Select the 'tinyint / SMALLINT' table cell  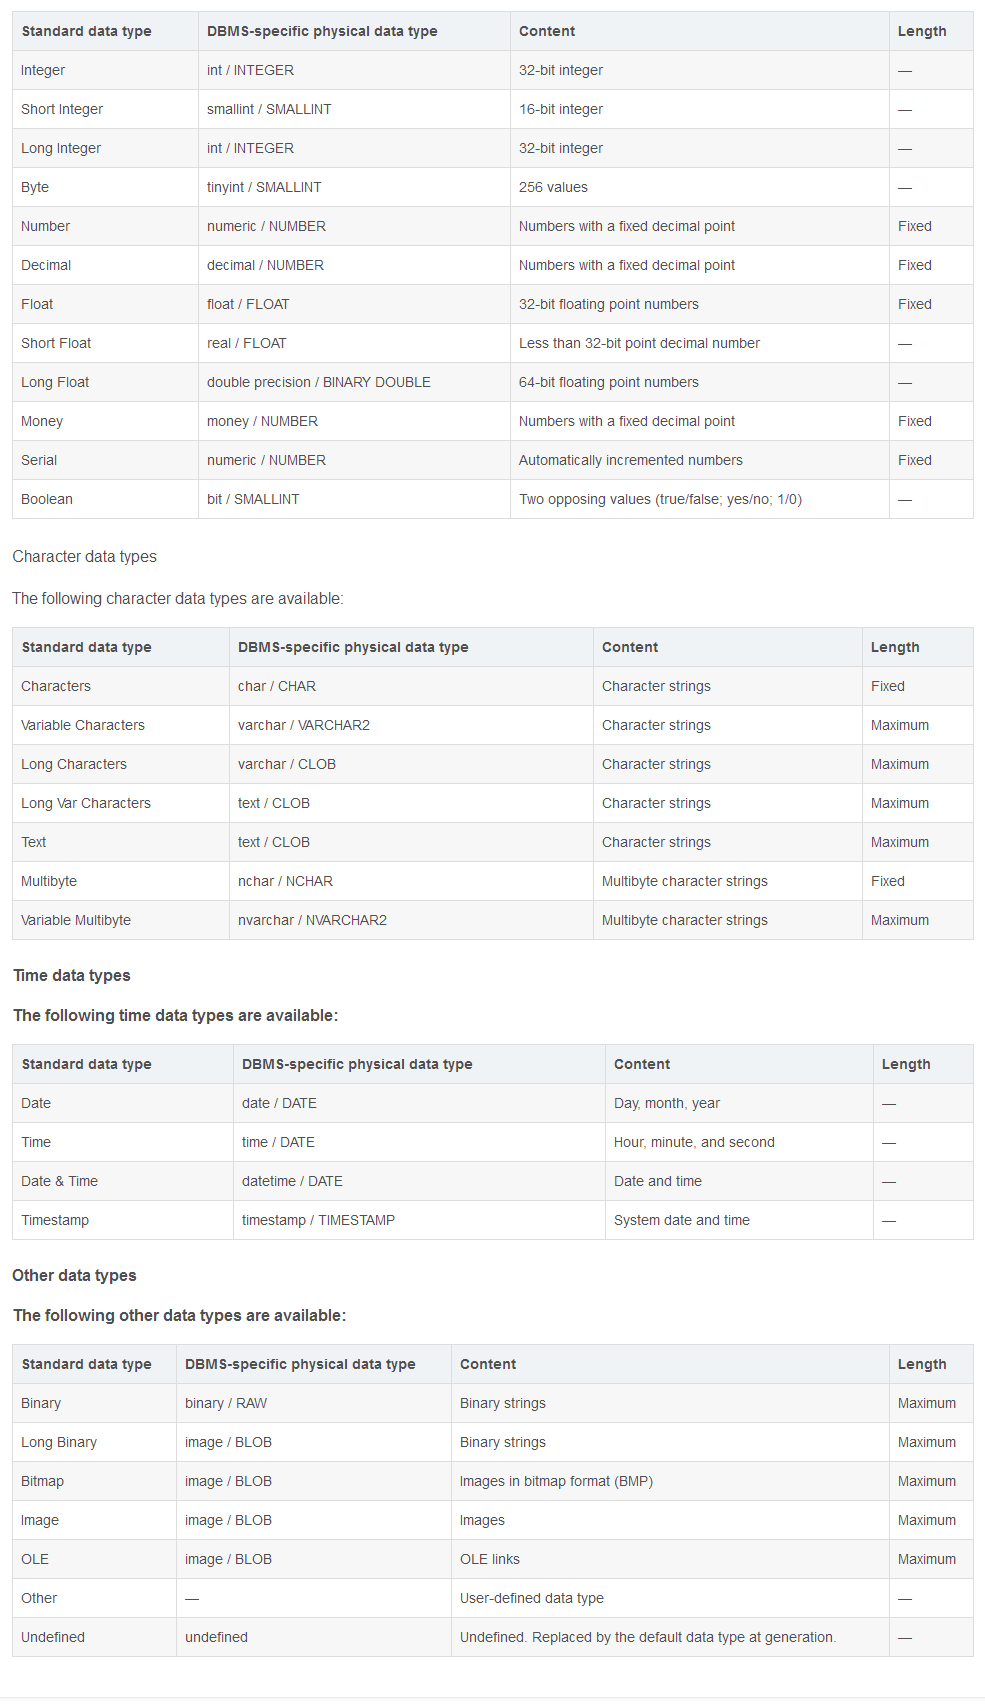264,187
